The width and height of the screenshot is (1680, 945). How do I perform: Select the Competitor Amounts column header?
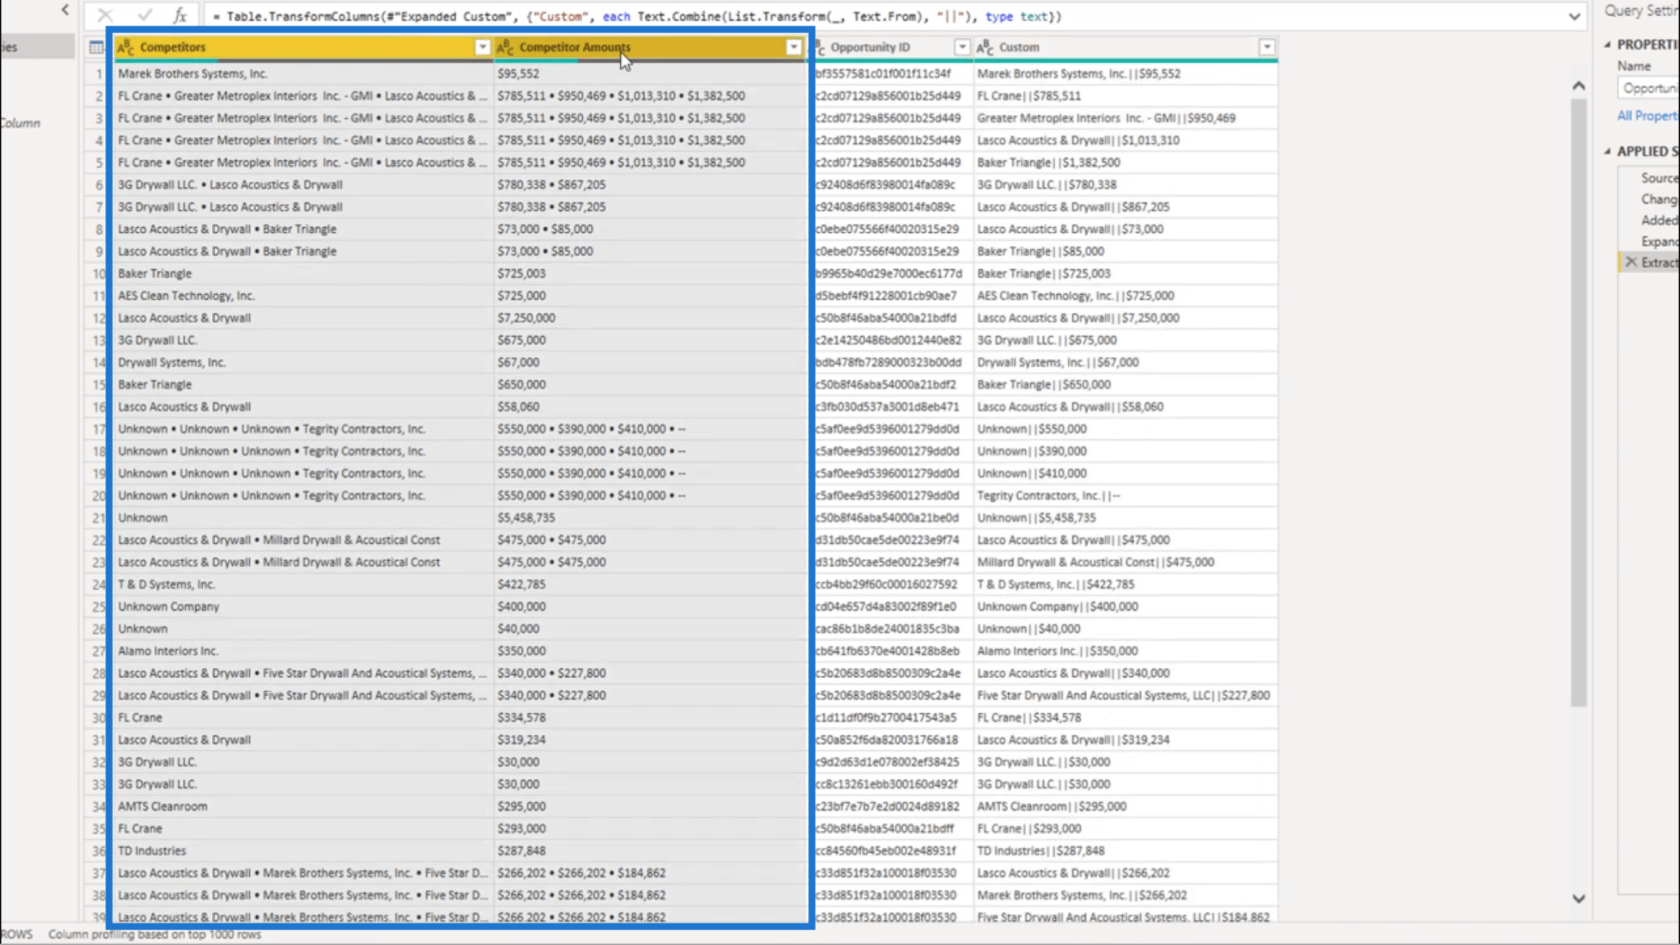point(650,47)
